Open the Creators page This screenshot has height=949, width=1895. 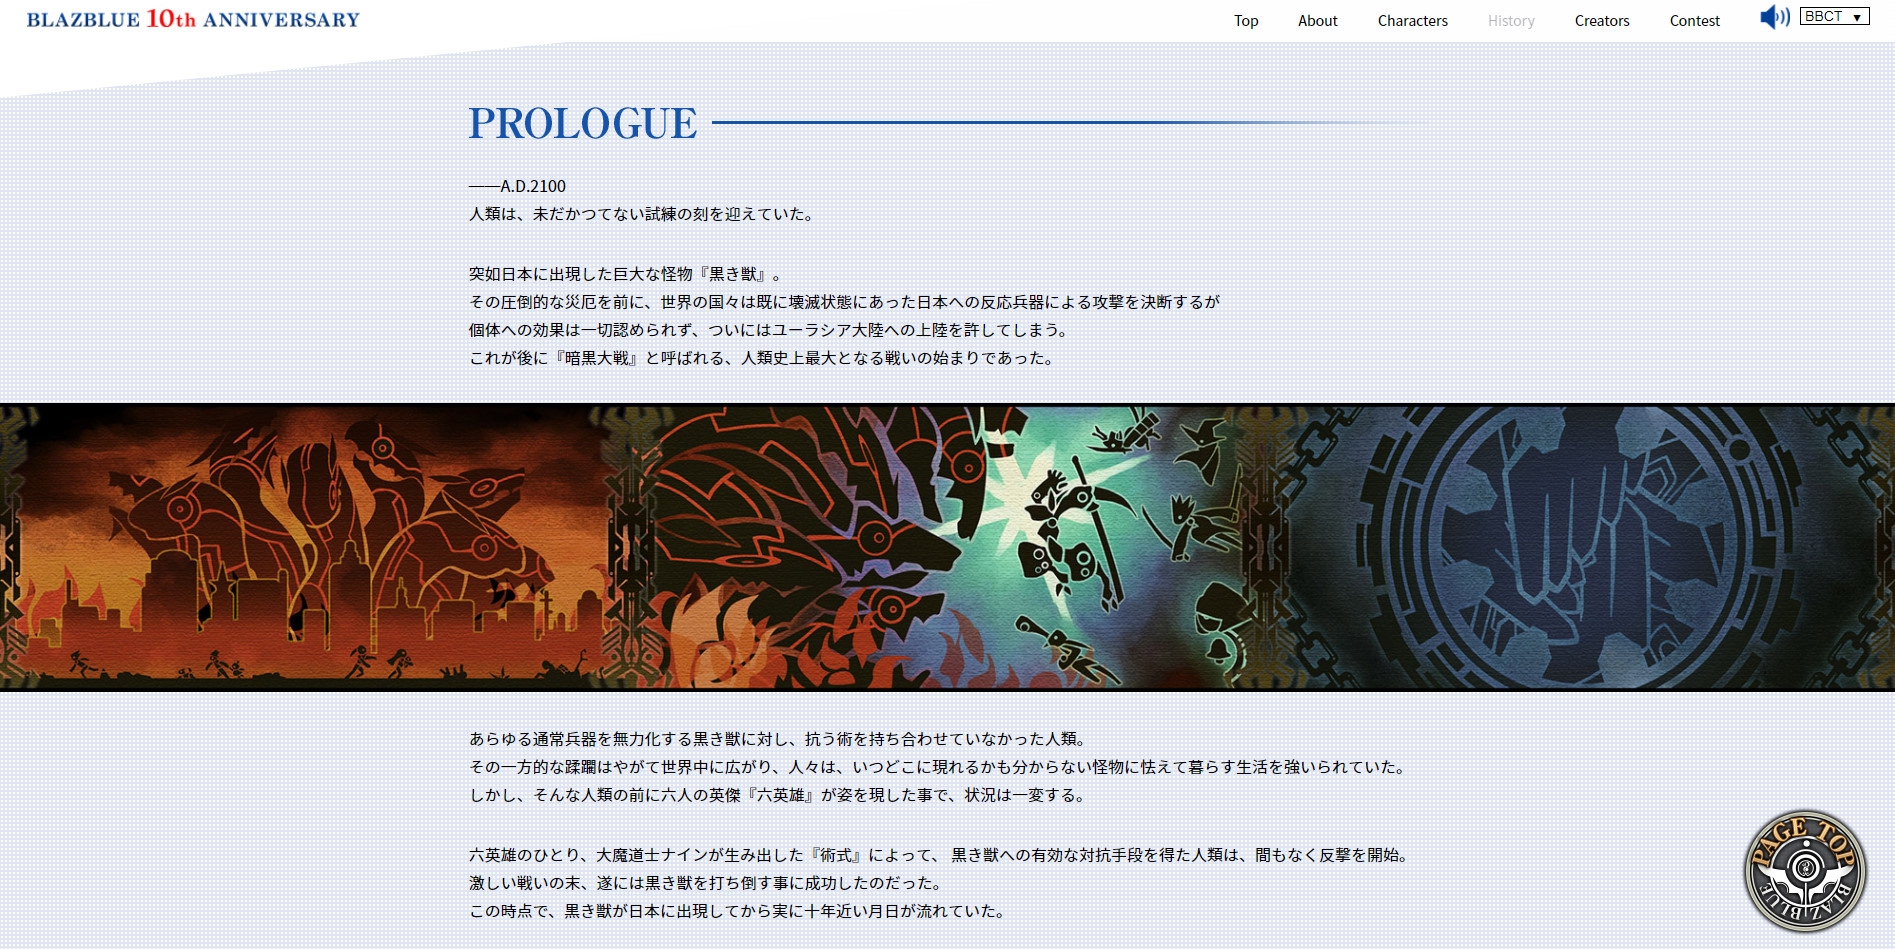click(x=1602, y=21)
